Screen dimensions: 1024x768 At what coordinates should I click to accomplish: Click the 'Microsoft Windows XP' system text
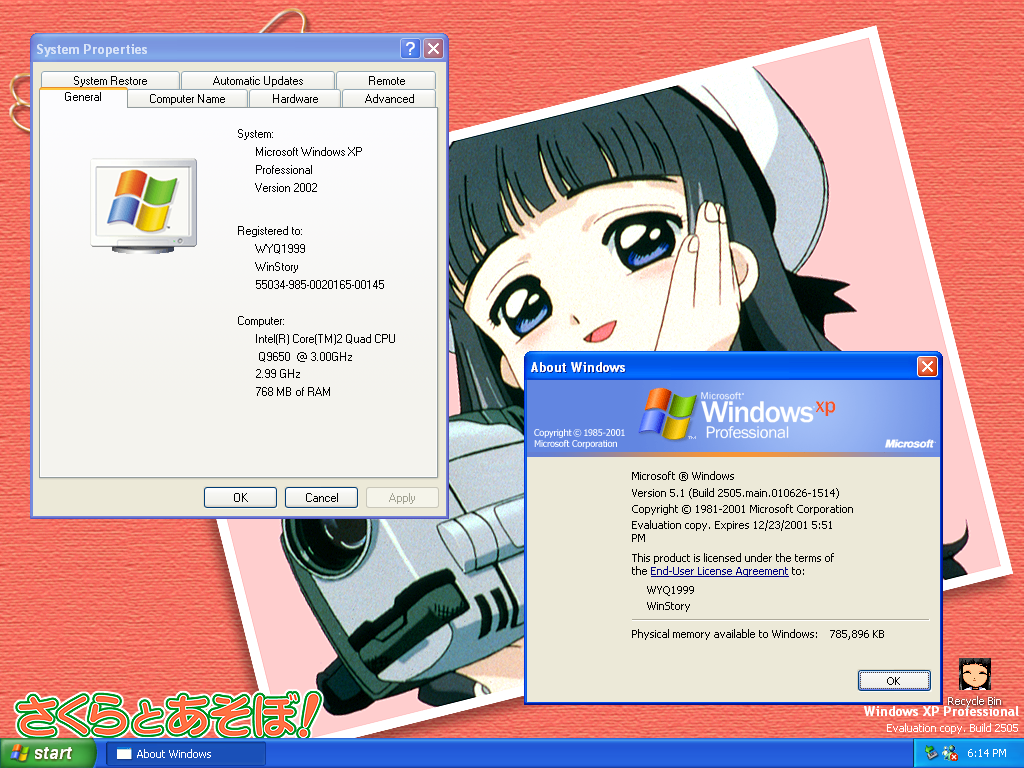tap(308, 152)
